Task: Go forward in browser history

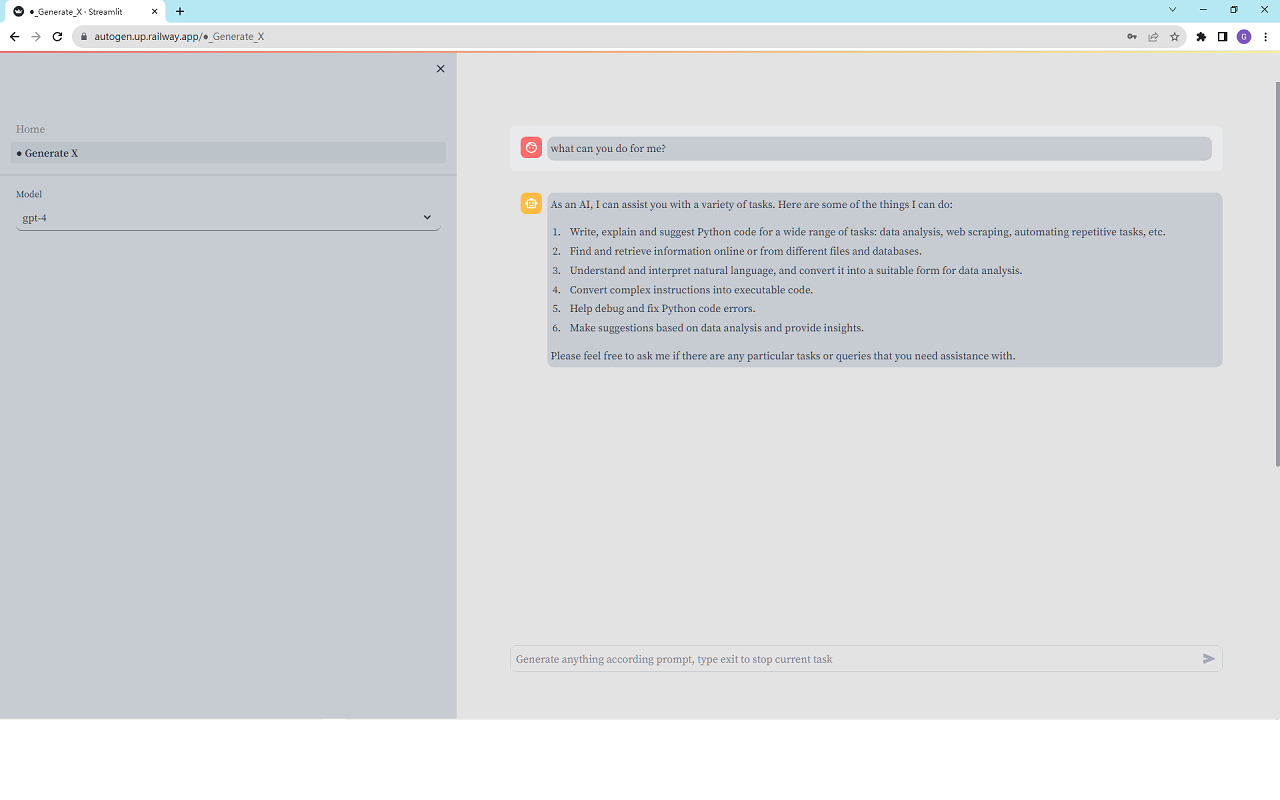Action: (x=36, y=36)
